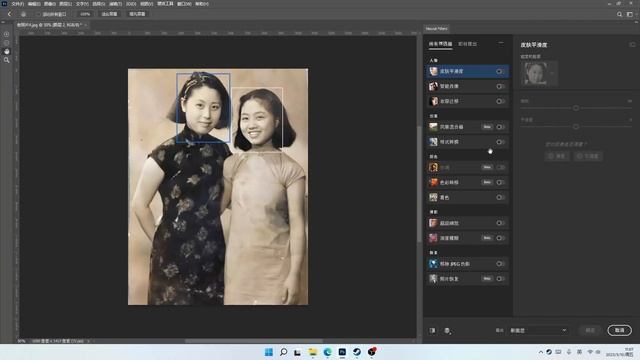Open File Explorer from the taskbar

(x=313, y=352)
